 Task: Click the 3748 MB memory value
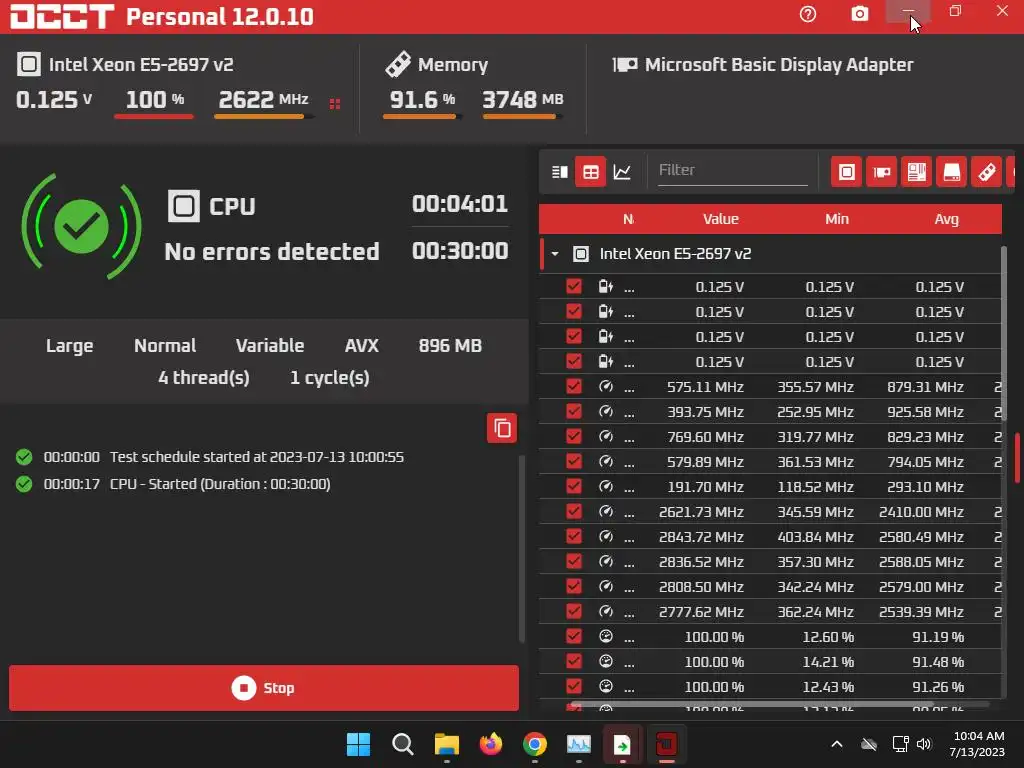tap(522, 99)
